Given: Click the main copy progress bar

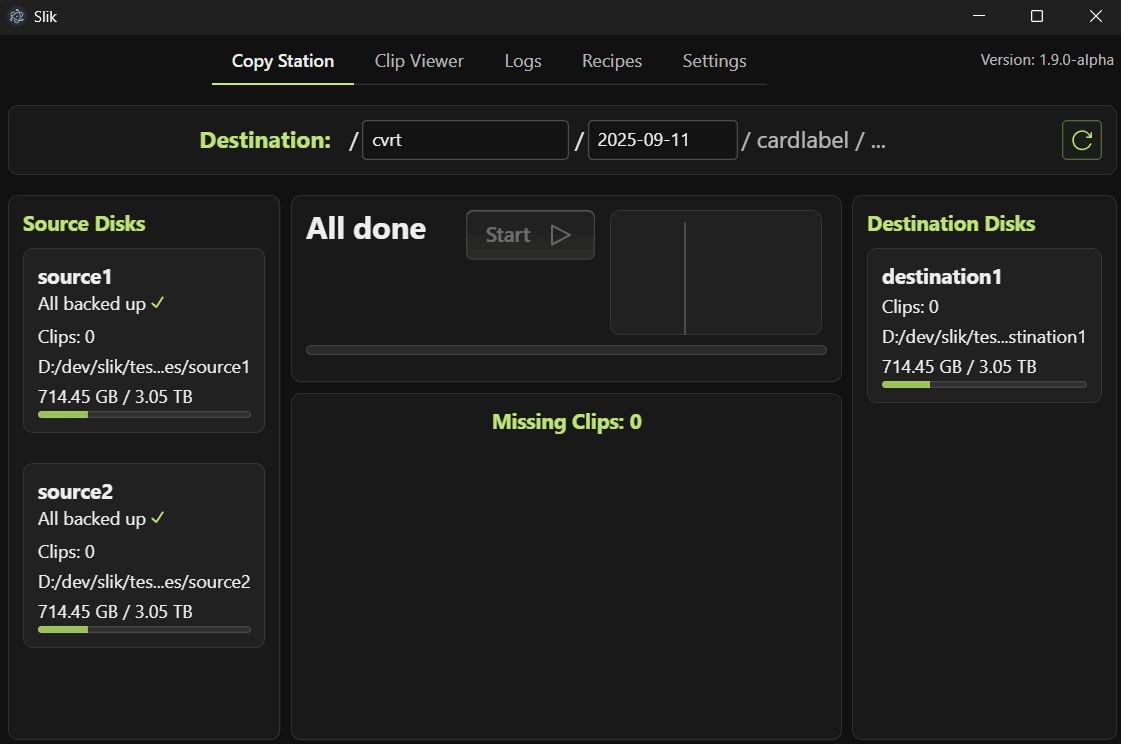Looking at the screenshot, I should coord(566,350).
